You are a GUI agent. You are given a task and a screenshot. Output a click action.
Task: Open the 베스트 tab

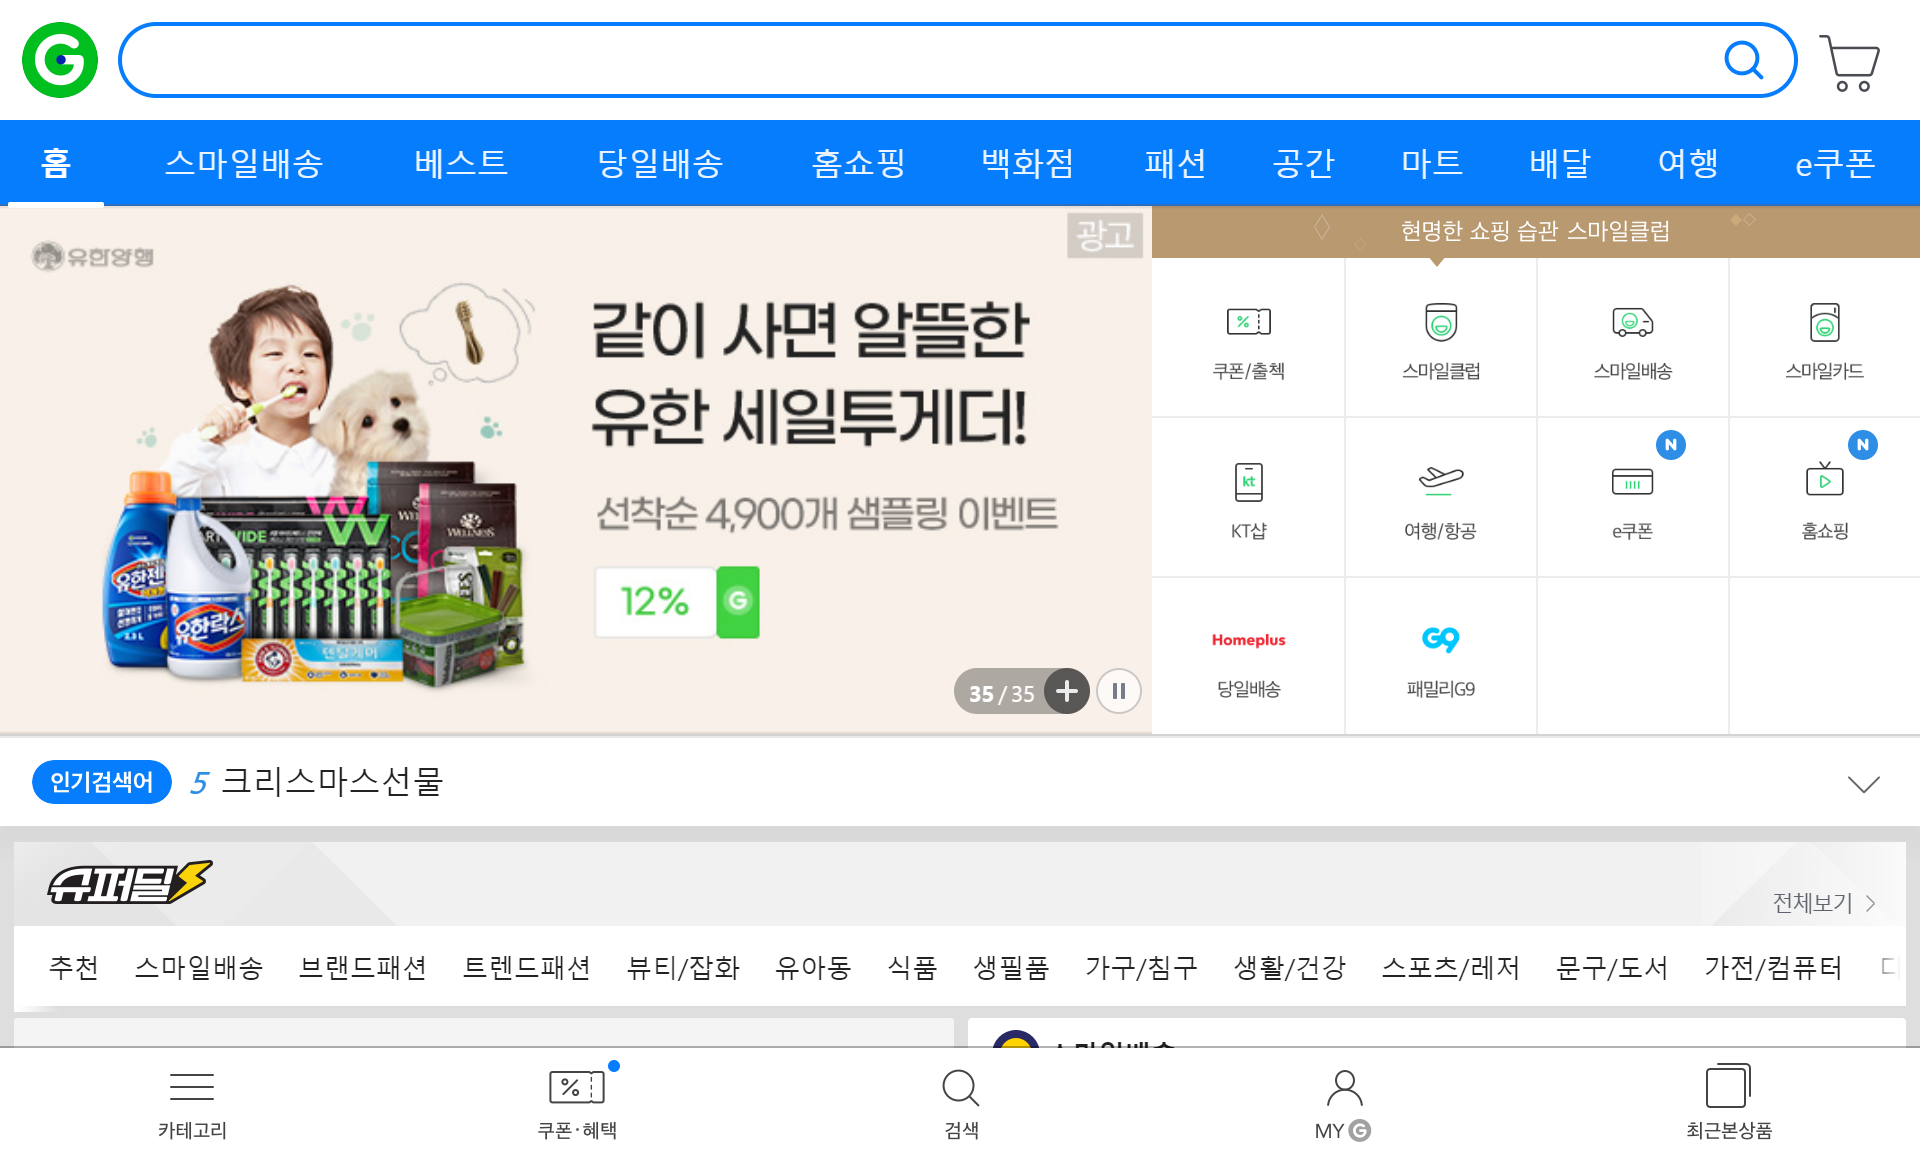coord(461,163)
